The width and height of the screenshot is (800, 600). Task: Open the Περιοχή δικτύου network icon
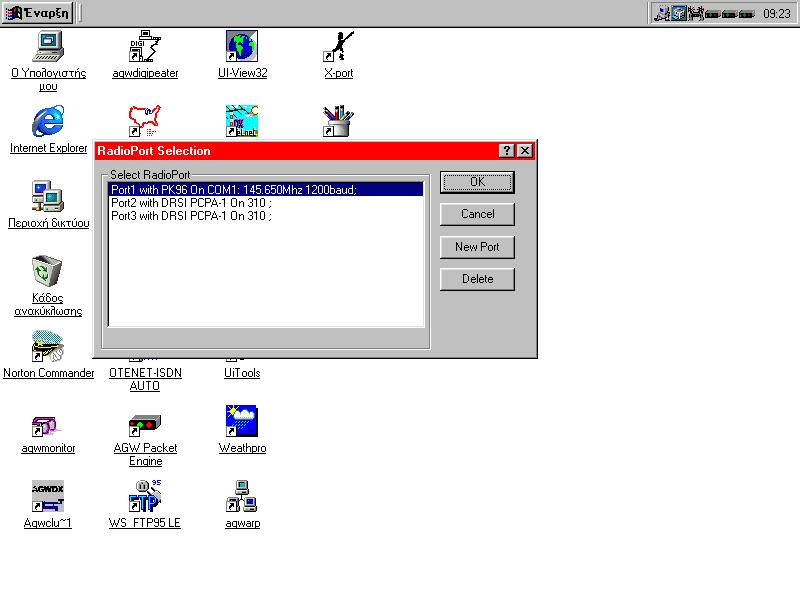pos(48,196)
